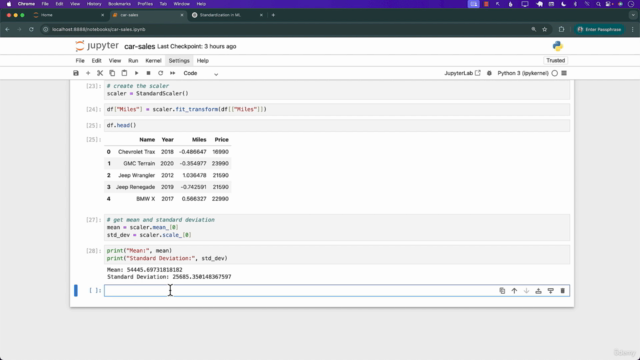Open the browser tab list chevron
640x360 pixels.
[633, 15]
